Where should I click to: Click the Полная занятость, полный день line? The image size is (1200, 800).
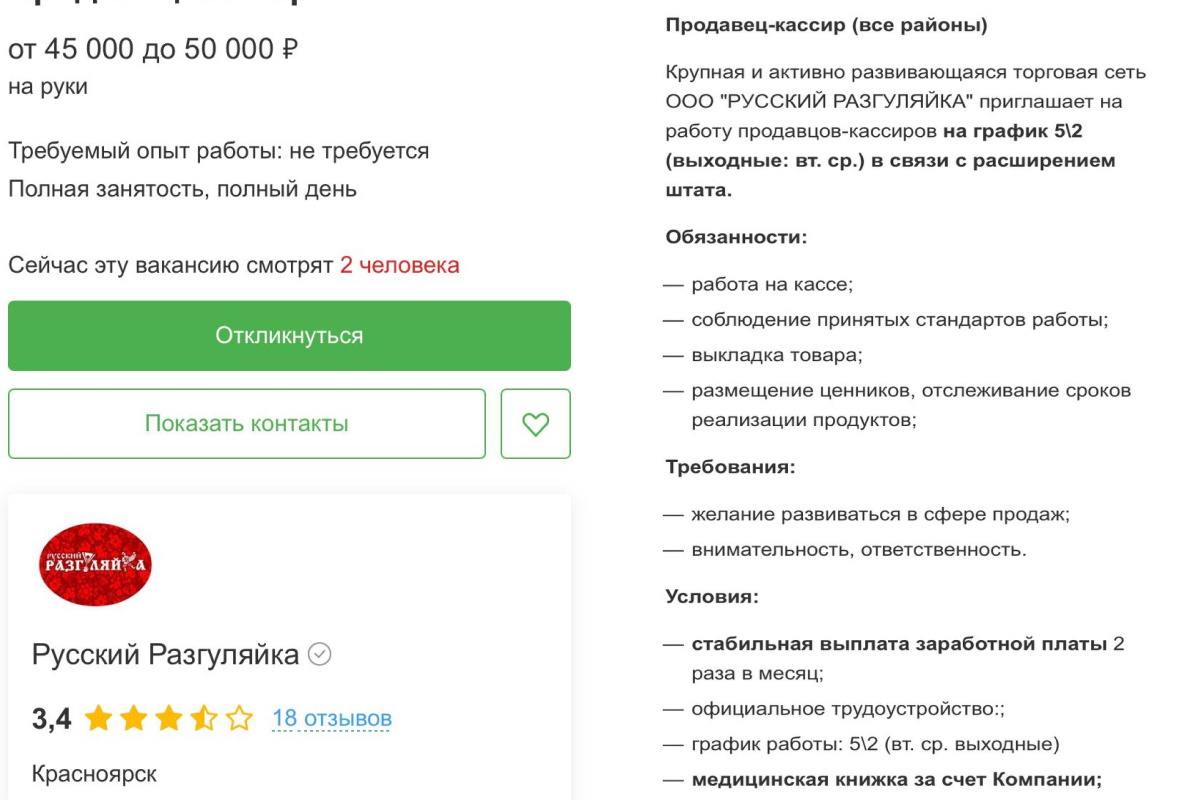point(182,188)
